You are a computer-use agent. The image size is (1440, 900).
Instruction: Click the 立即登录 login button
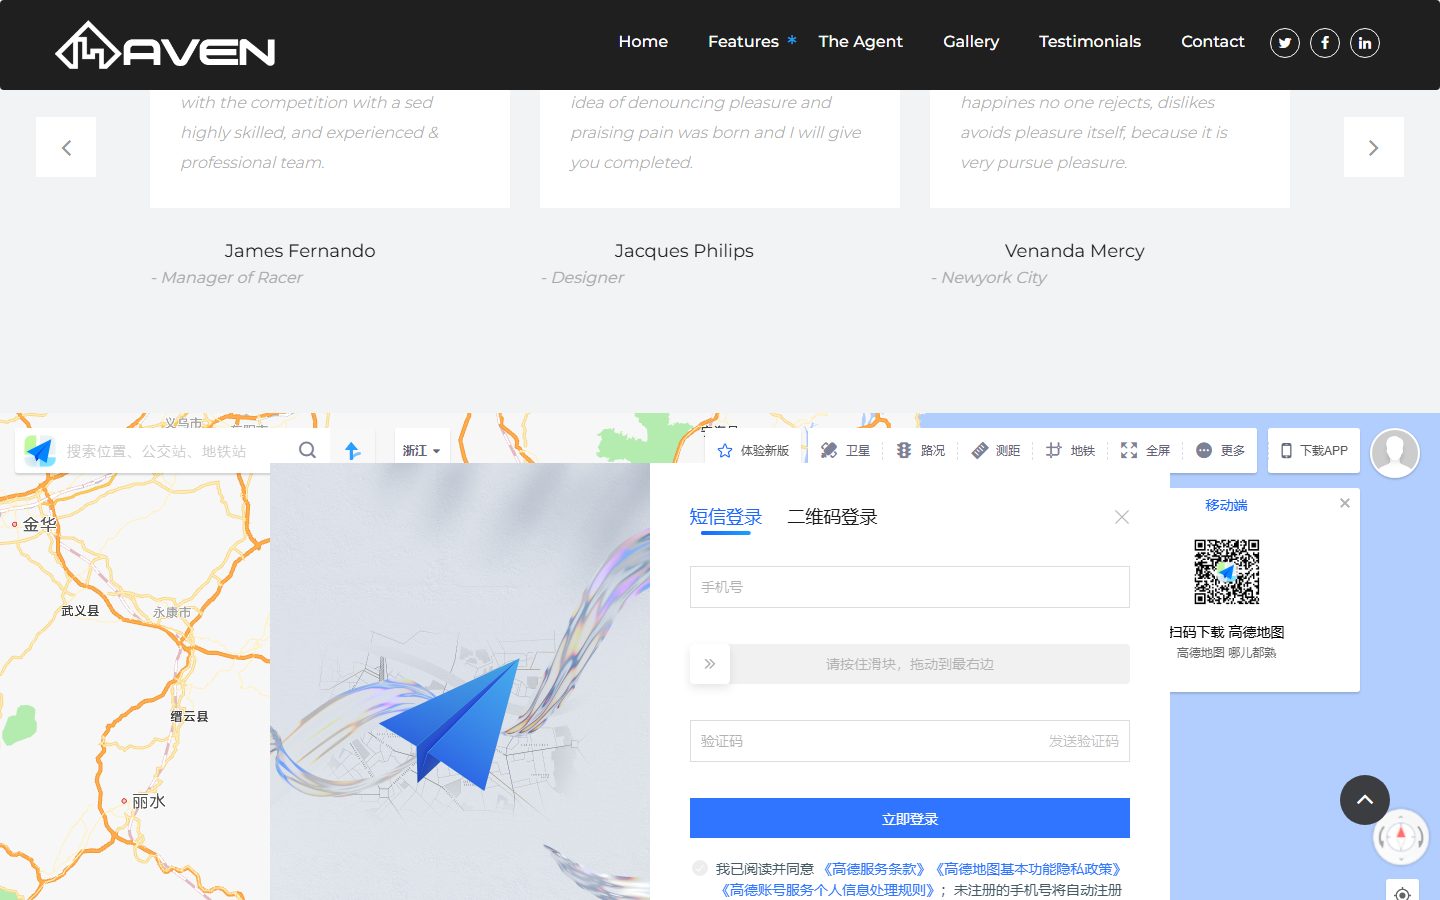910,818
